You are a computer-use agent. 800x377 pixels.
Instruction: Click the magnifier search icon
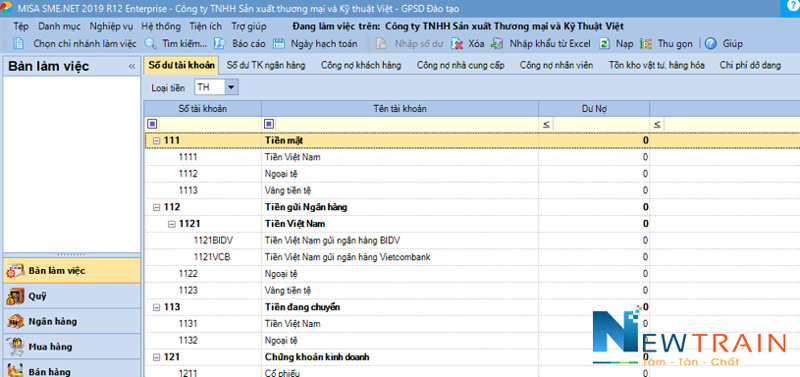tap(150, 44)
